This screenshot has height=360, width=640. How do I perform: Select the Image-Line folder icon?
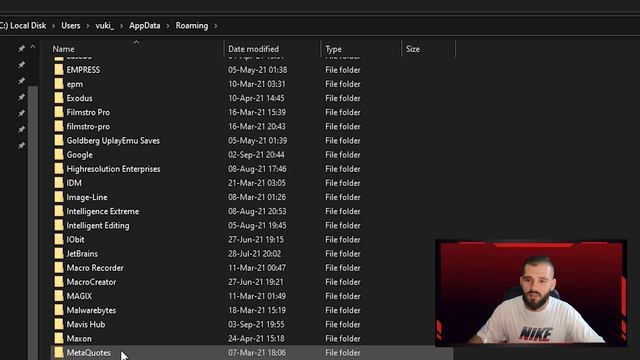pyautogui.click(x=59, y=197)
